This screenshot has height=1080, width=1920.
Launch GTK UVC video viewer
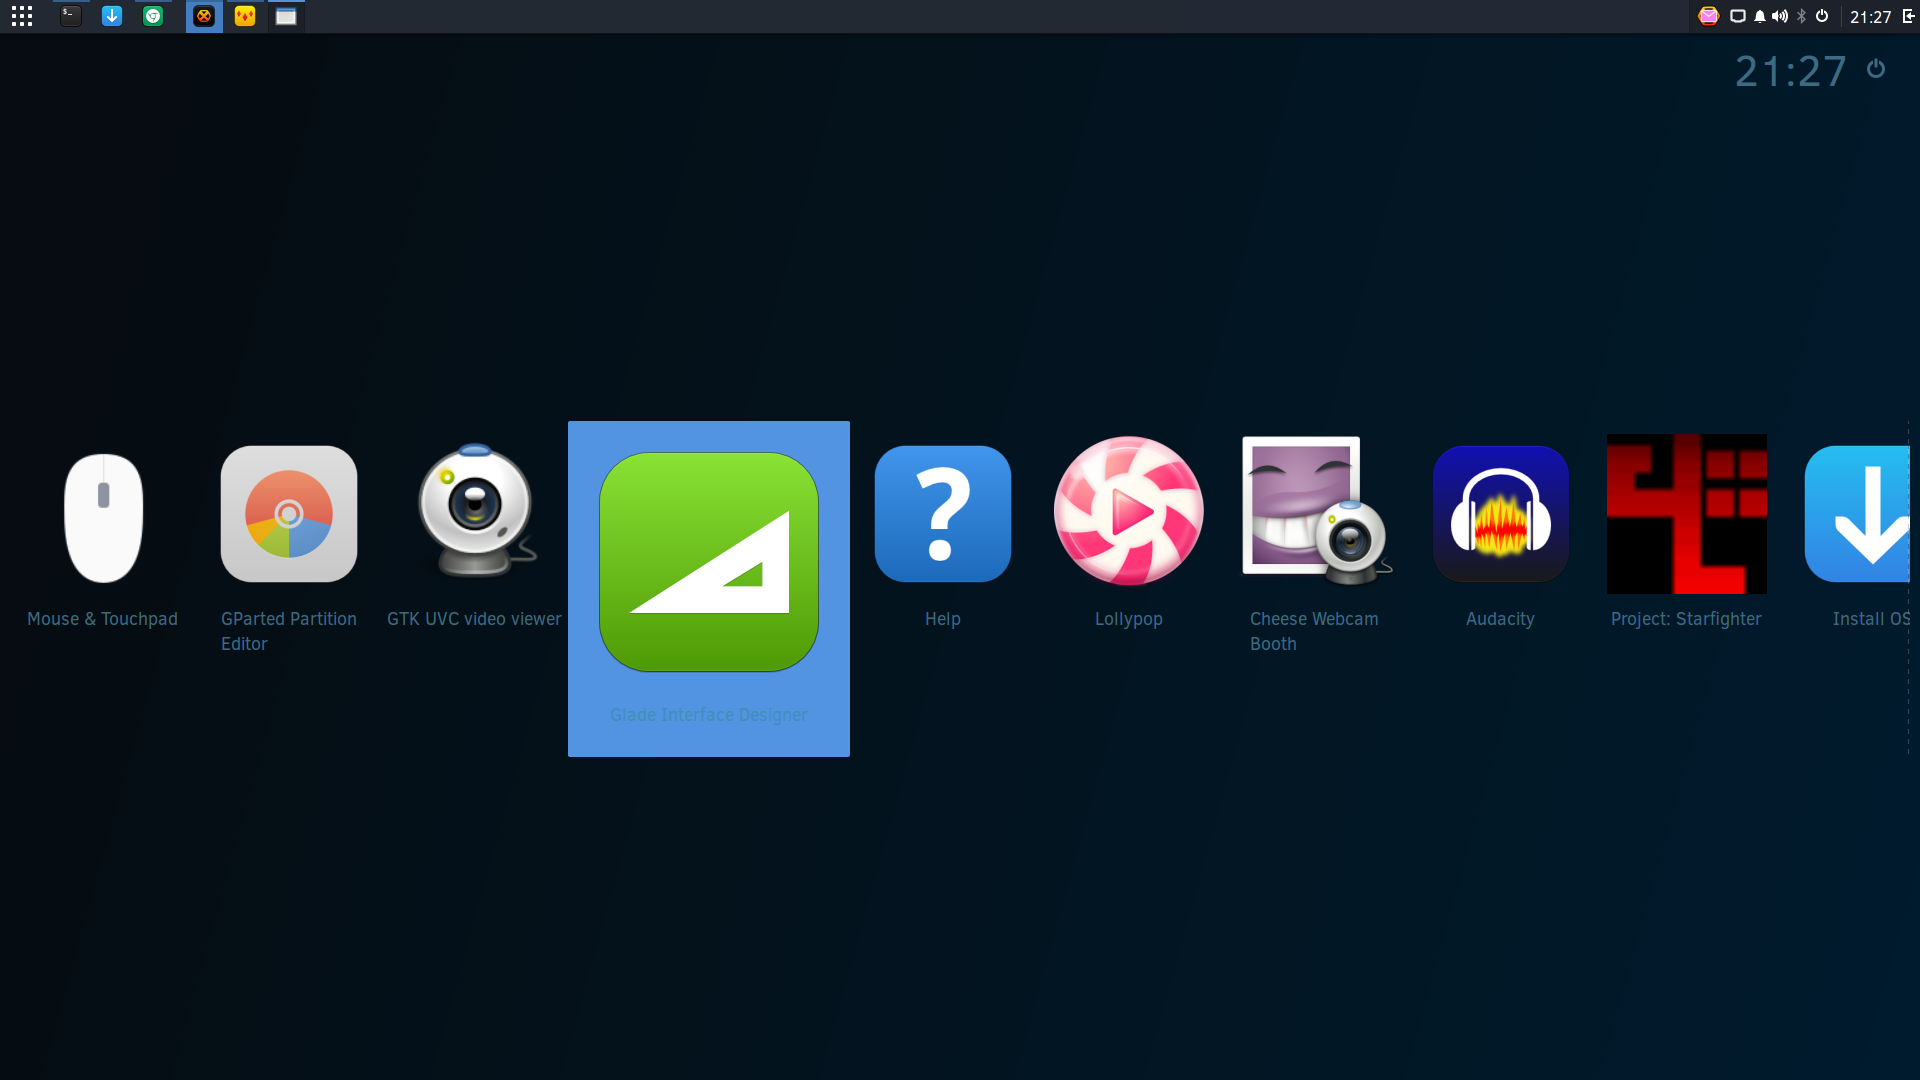(x=476, y=511)
